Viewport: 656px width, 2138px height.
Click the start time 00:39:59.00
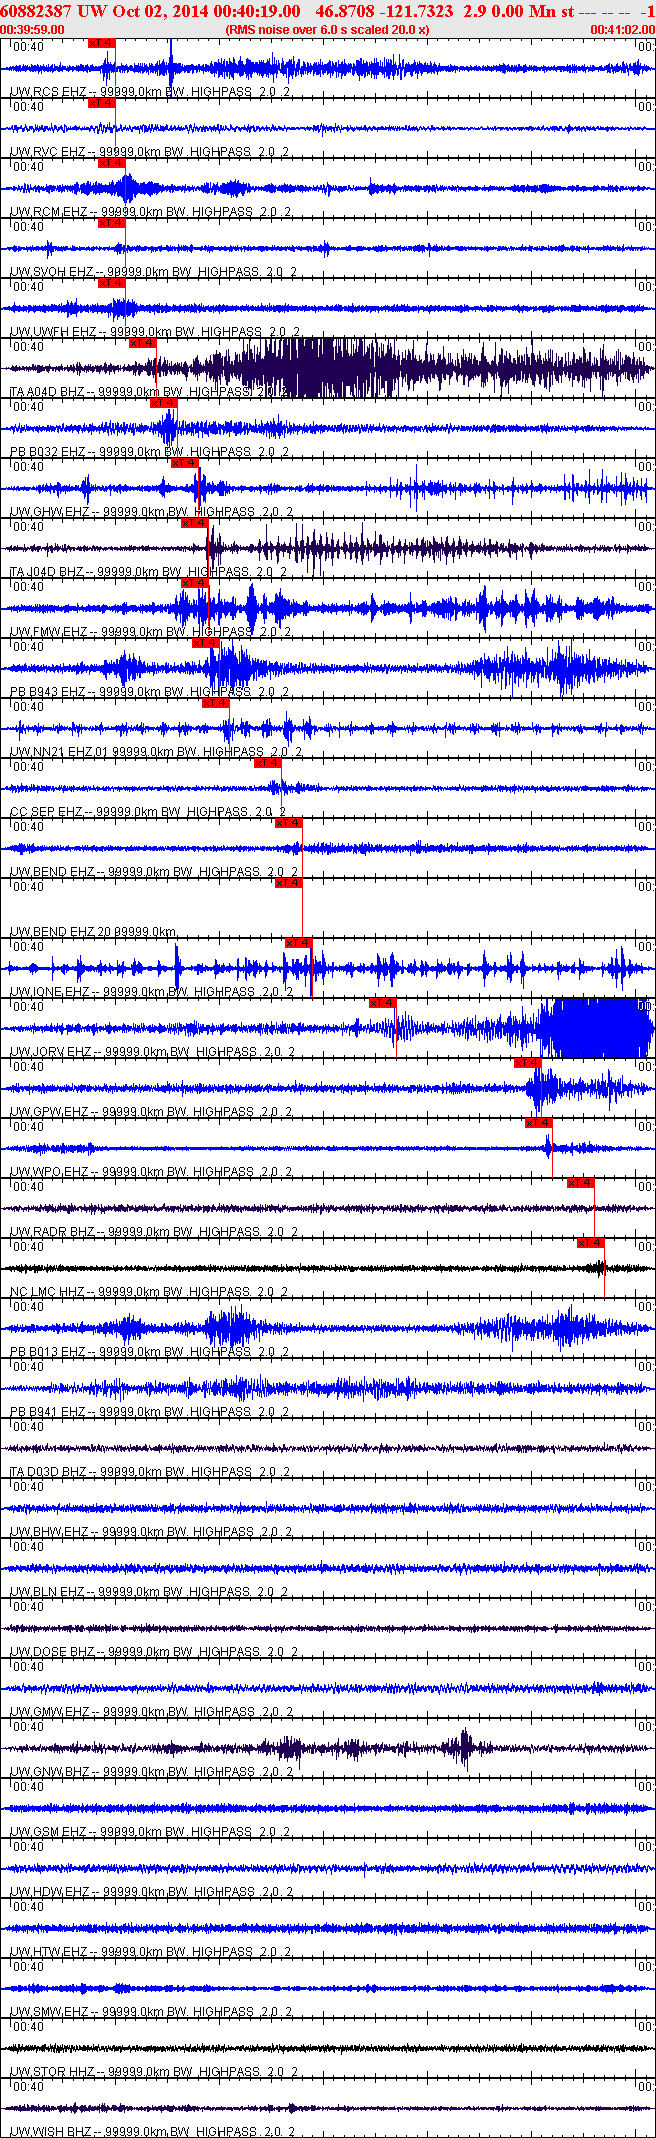32,29
